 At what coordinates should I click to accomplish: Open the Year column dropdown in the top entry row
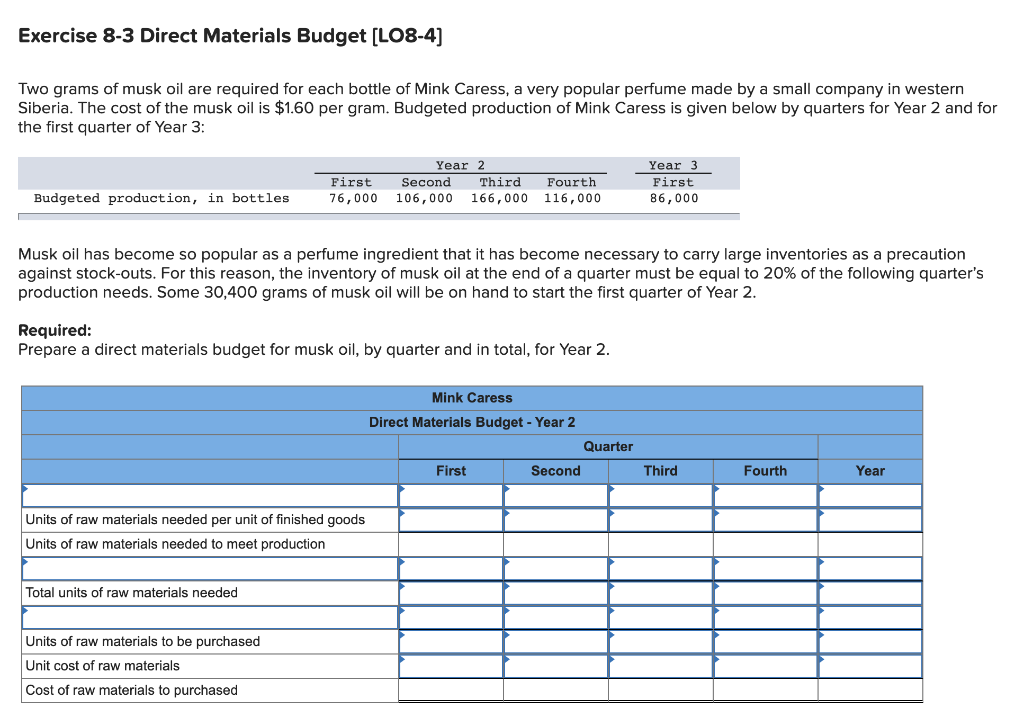click(x=823, y=495)
